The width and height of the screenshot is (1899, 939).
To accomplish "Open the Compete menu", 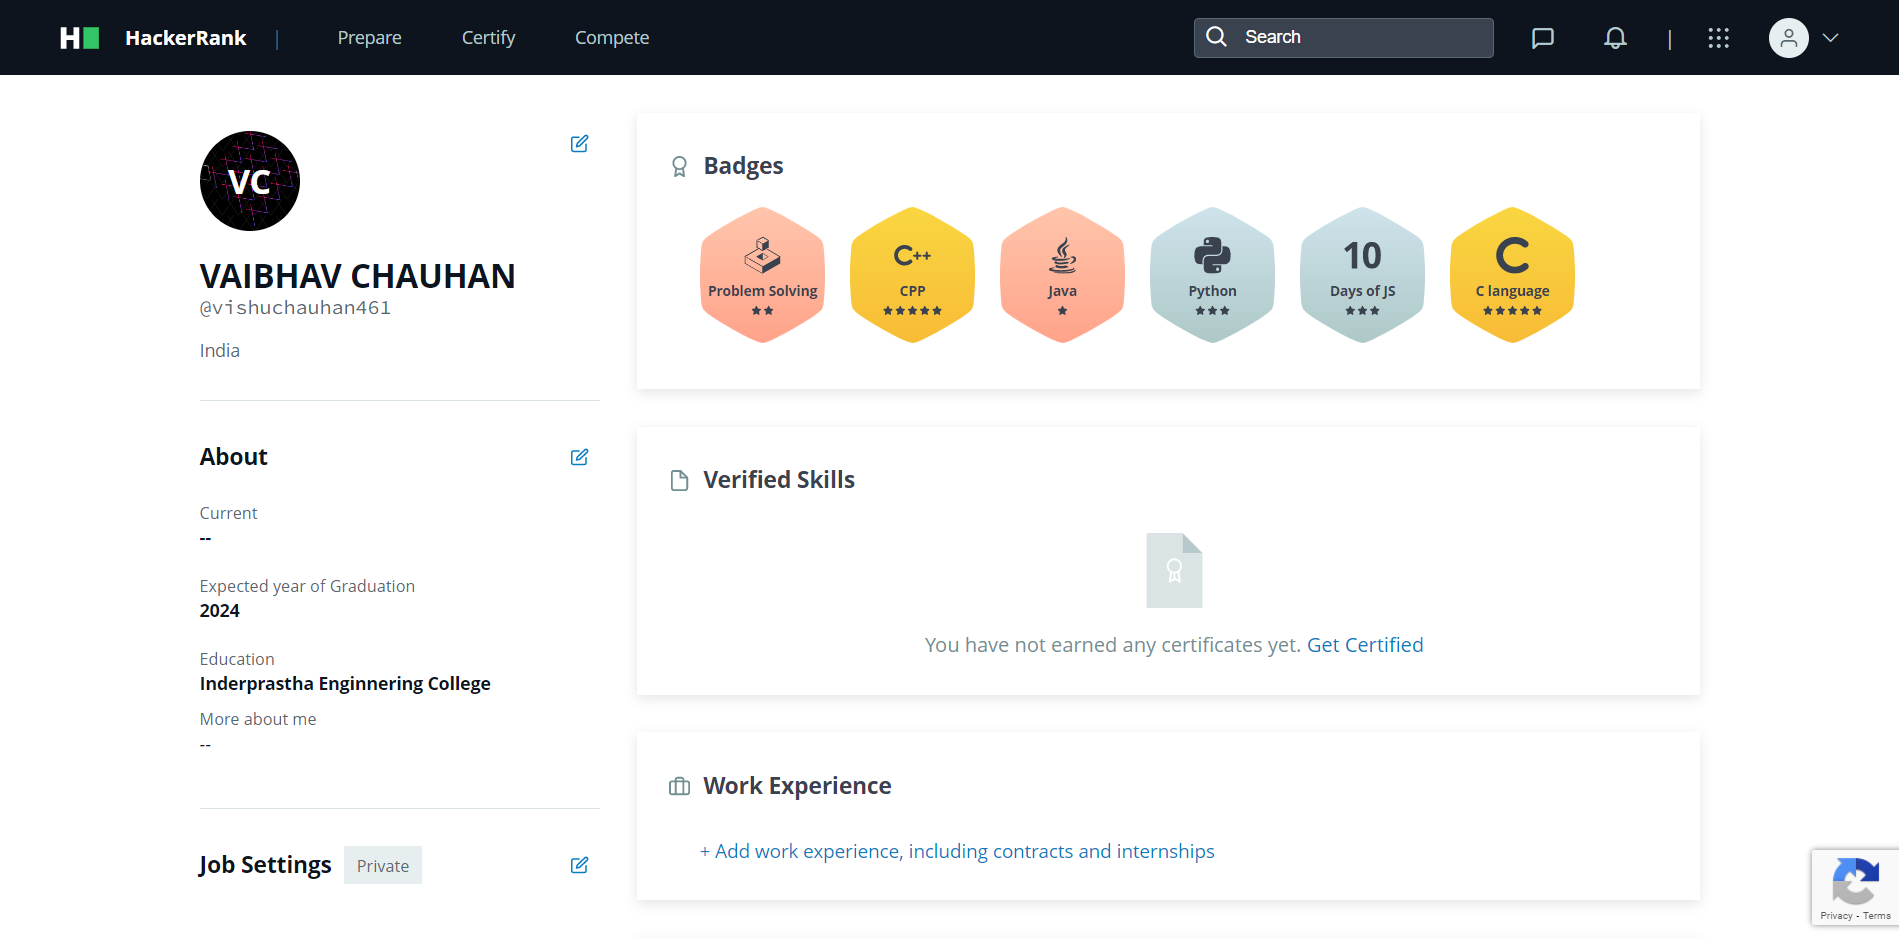I will (612, 38).
